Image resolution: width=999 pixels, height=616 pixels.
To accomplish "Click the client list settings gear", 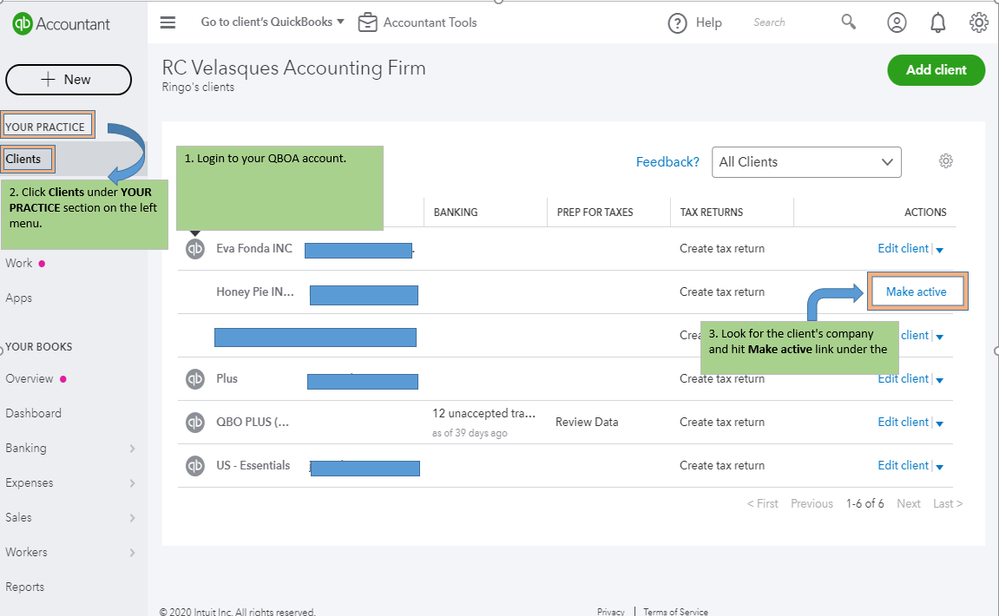I will pos(946,161).
